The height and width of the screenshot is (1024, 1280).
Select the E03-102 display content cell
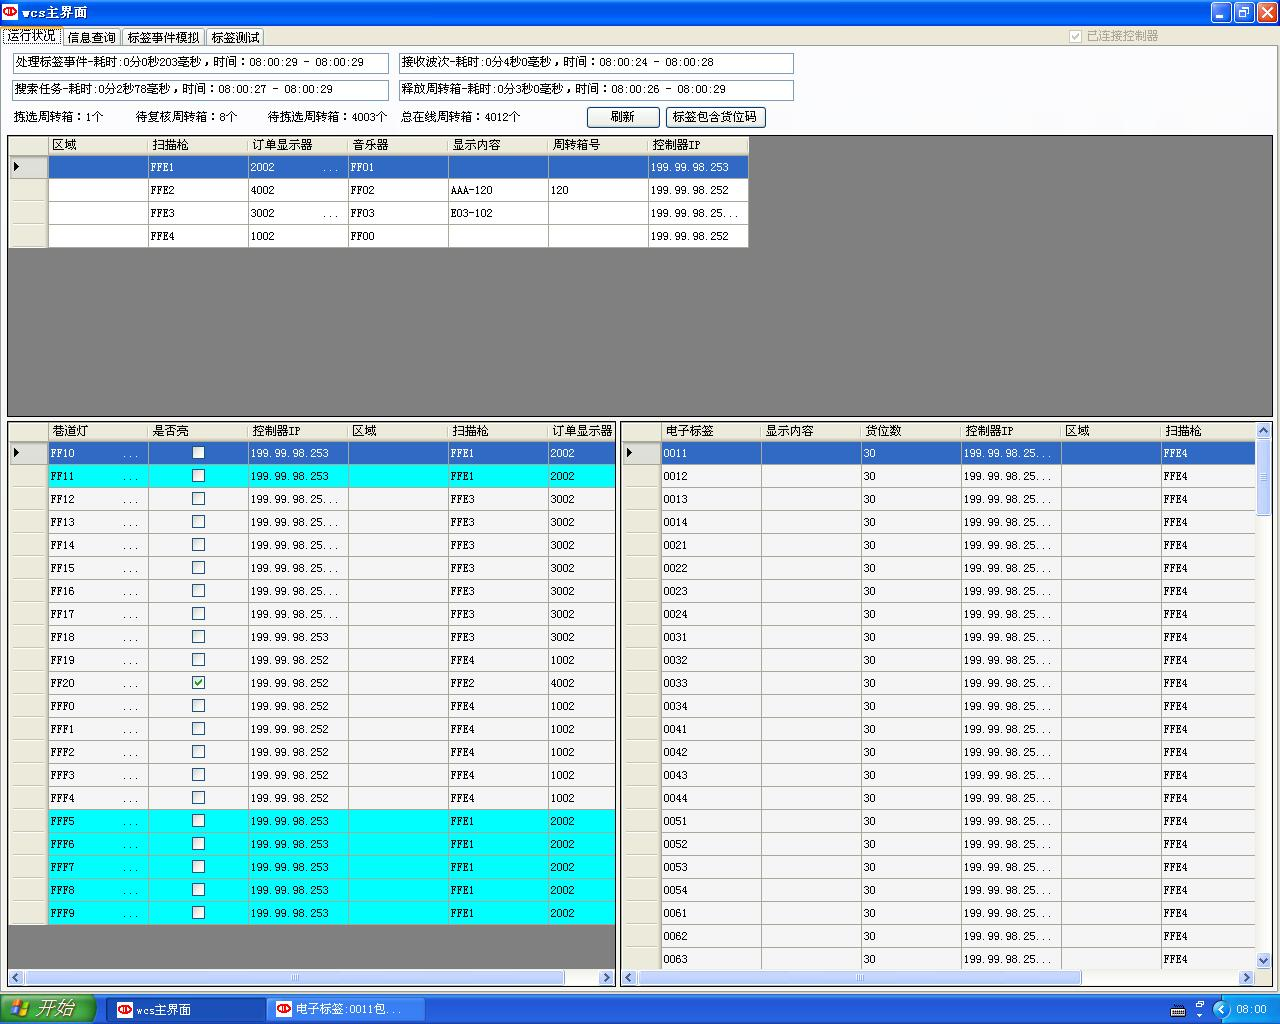pyautogui.click(x=498, y=213)
